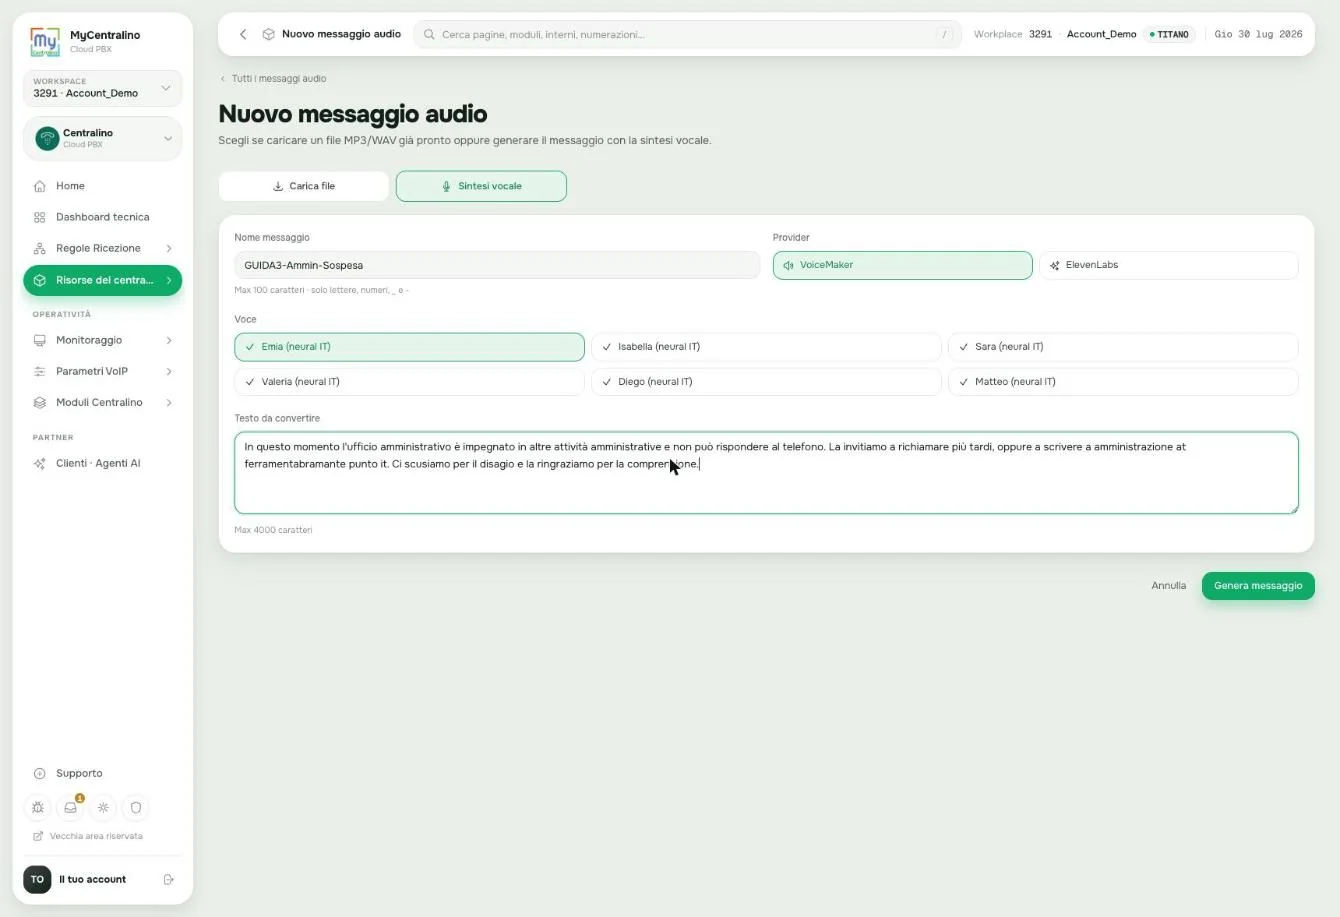Click the Annulla button
The width and height of the screenshot is (1340, 917).
tap(1168, 586)
